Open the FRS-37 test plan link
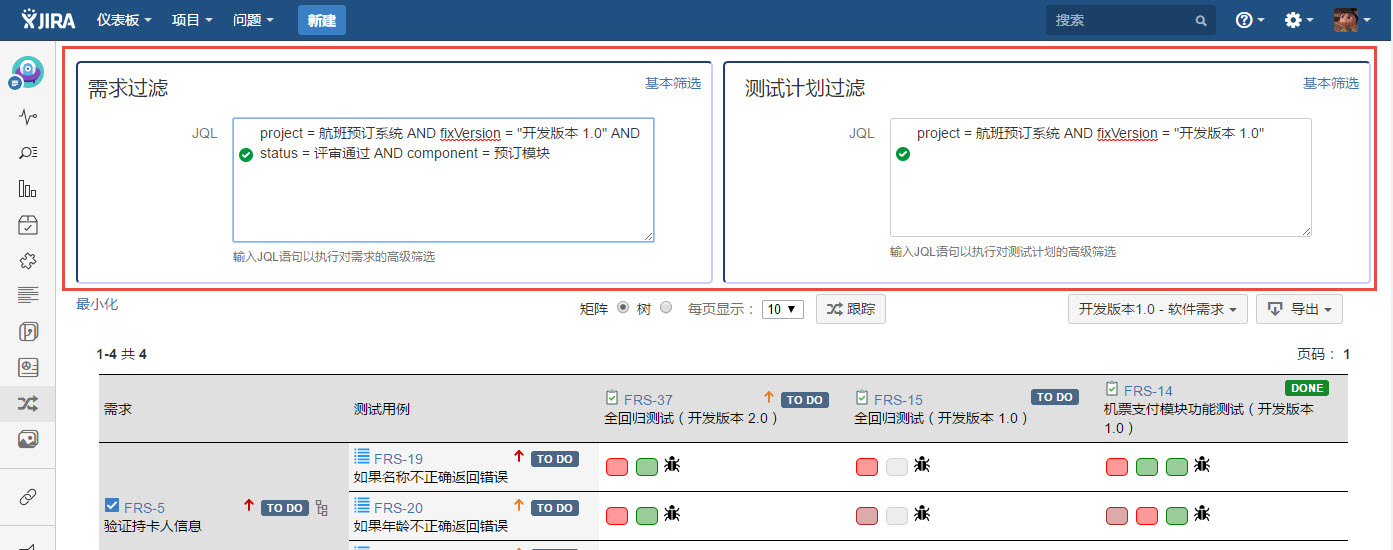This screenshot has height=550, width=1393. [648, 400]
